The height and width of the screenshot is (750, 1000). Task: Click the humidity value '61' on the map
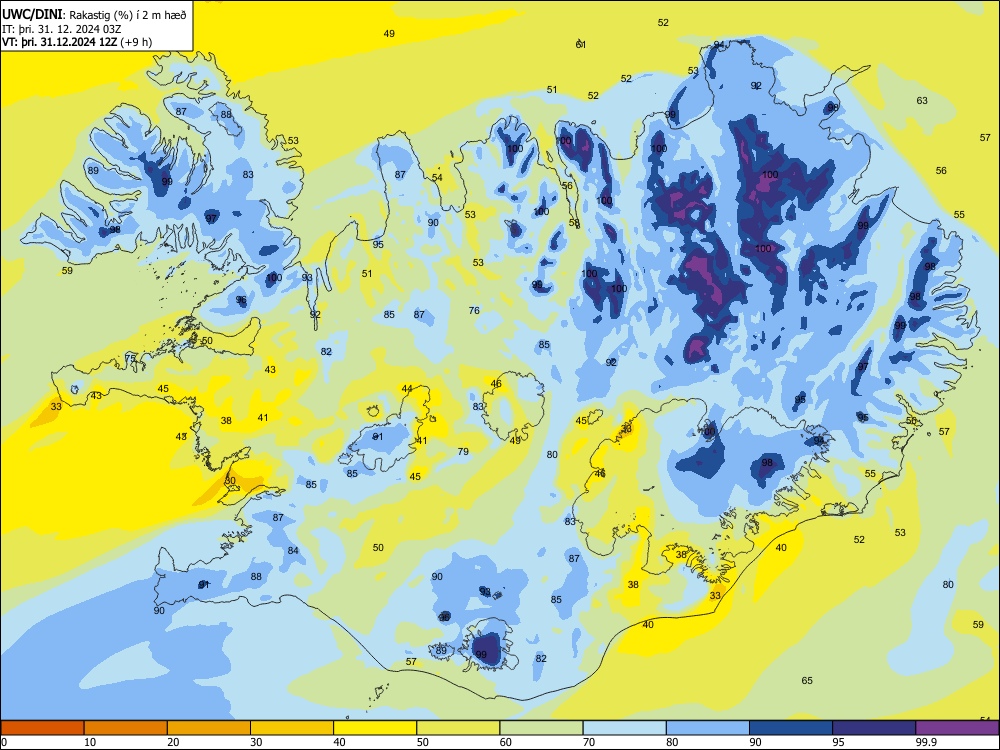580,44
